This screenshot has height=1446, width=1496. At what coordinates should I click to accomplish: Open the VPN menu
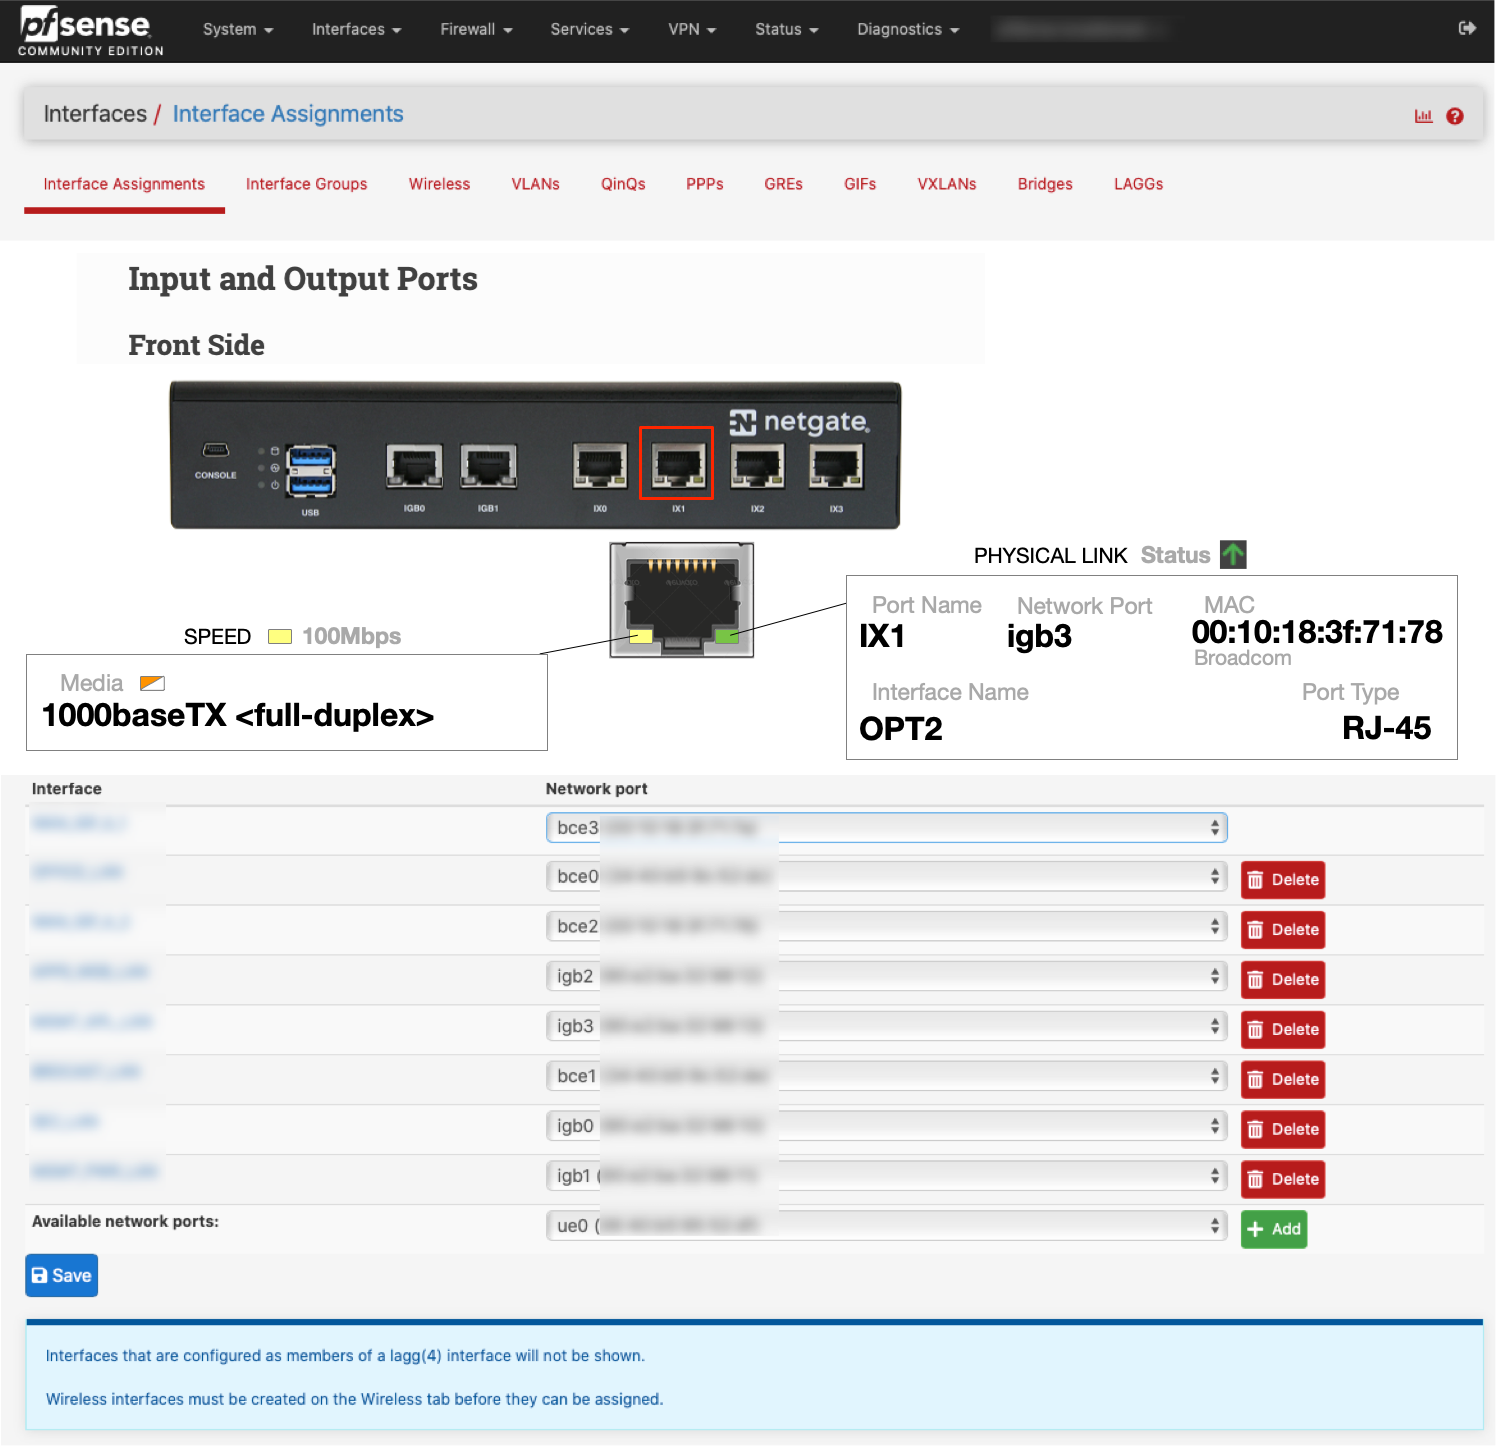coord(692,30)
